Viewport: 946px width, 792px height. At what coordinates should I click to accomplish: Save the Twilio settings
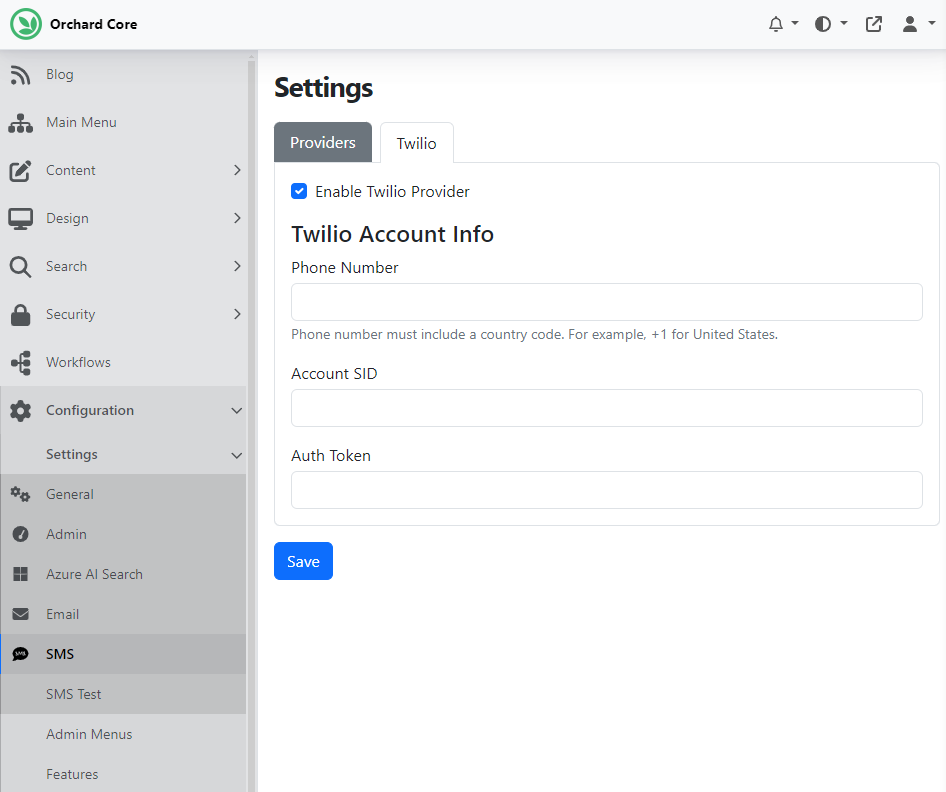click(303, 561)
